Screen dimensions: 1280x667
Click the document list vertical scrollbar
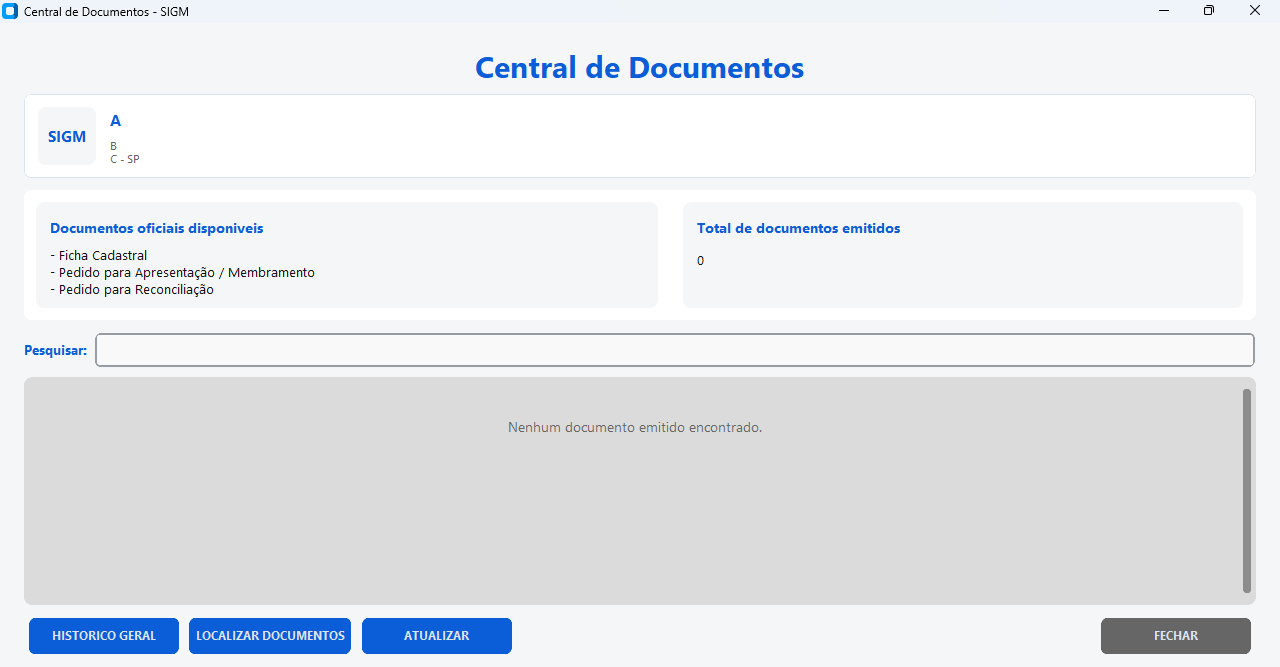click(1247, 490)
